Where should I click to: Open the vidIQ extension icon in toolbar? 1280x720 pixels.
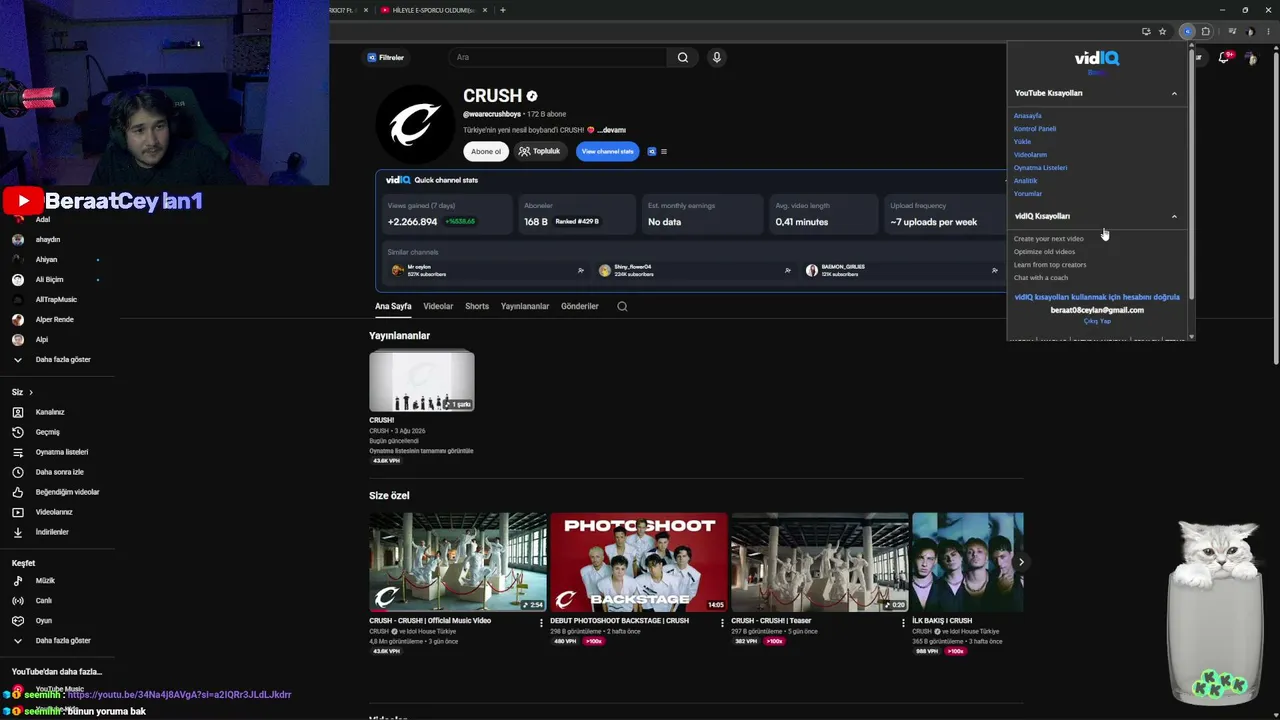(1187, 31)
